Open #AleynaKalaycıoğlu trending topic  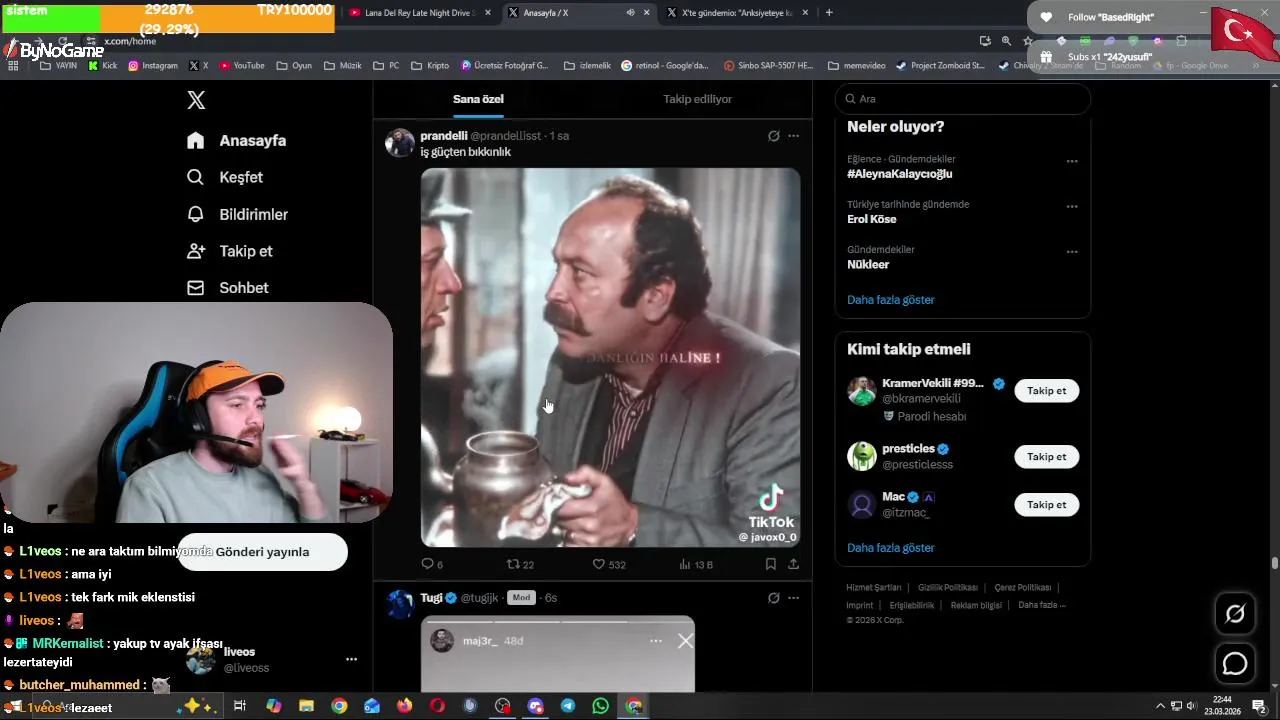tap(899, 174)
